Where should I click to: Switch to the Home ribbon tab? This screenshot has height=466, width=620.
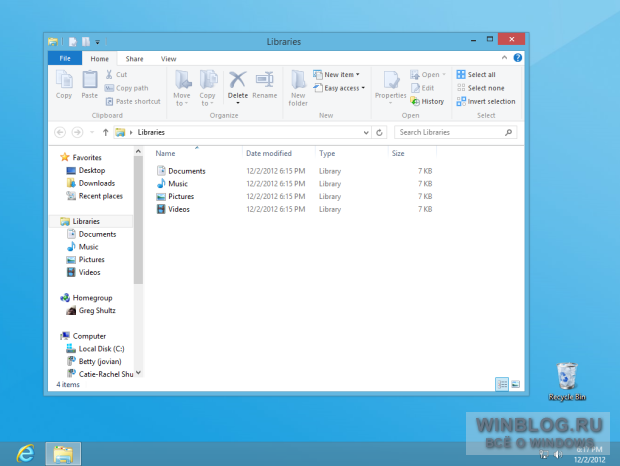pyautogui.click(x=99, y=59)
